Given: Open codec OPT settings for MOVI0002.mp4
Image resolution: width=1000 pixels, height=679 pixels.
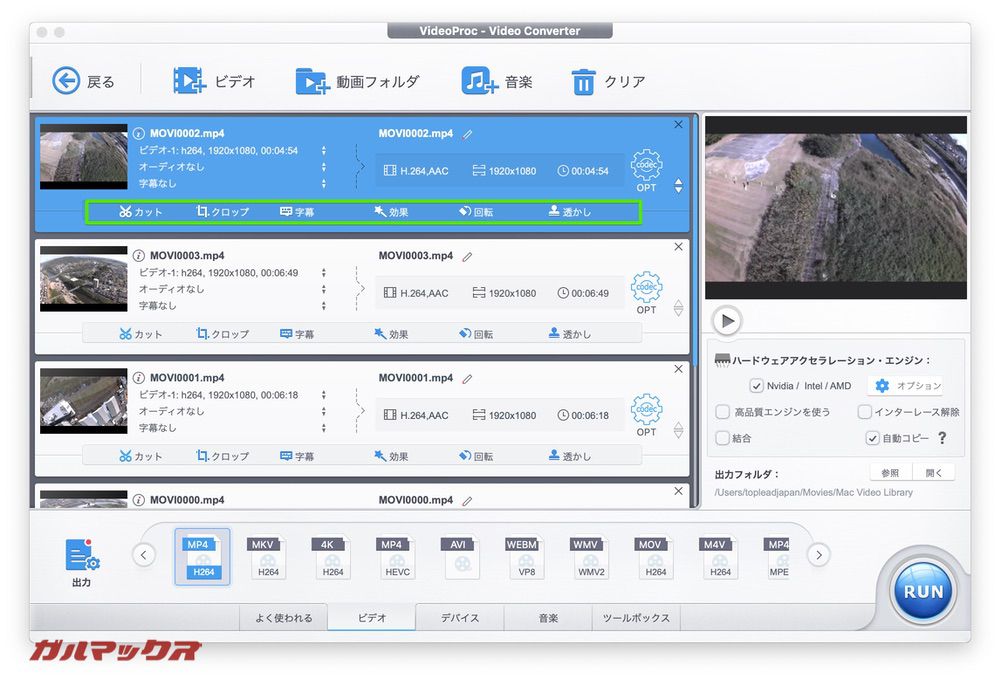Looking at the screenshot, I should click(x=646, y=170).
